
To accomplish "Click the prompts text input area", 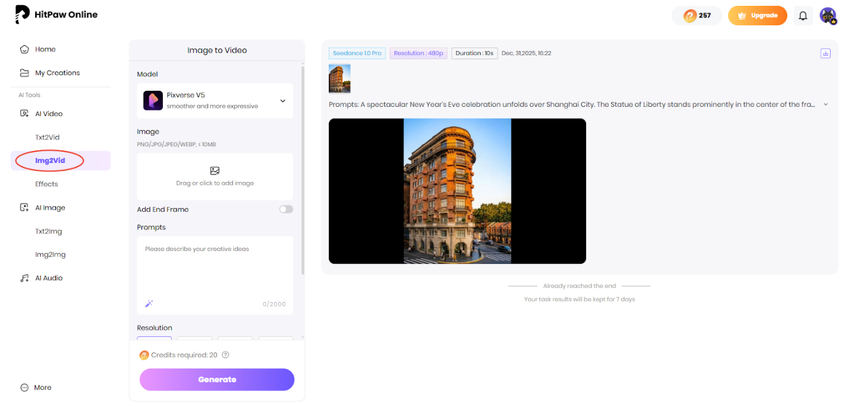I will (215, 270).
